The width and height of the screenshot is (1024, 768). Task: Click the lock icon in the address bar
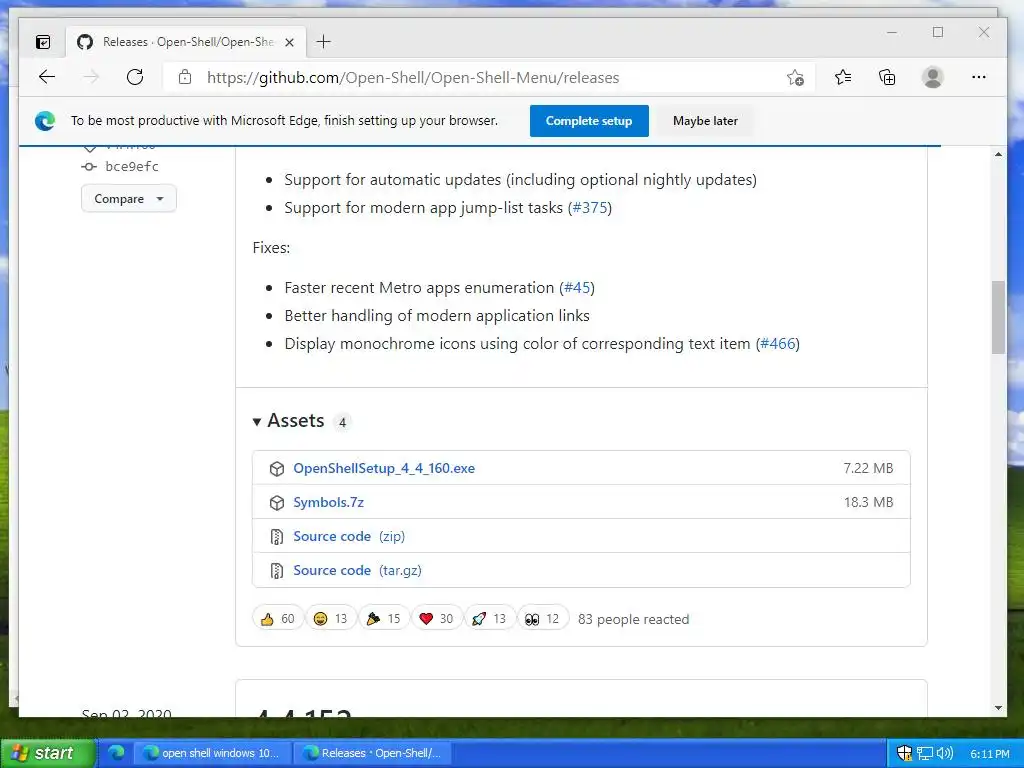[x=185, y=77]
